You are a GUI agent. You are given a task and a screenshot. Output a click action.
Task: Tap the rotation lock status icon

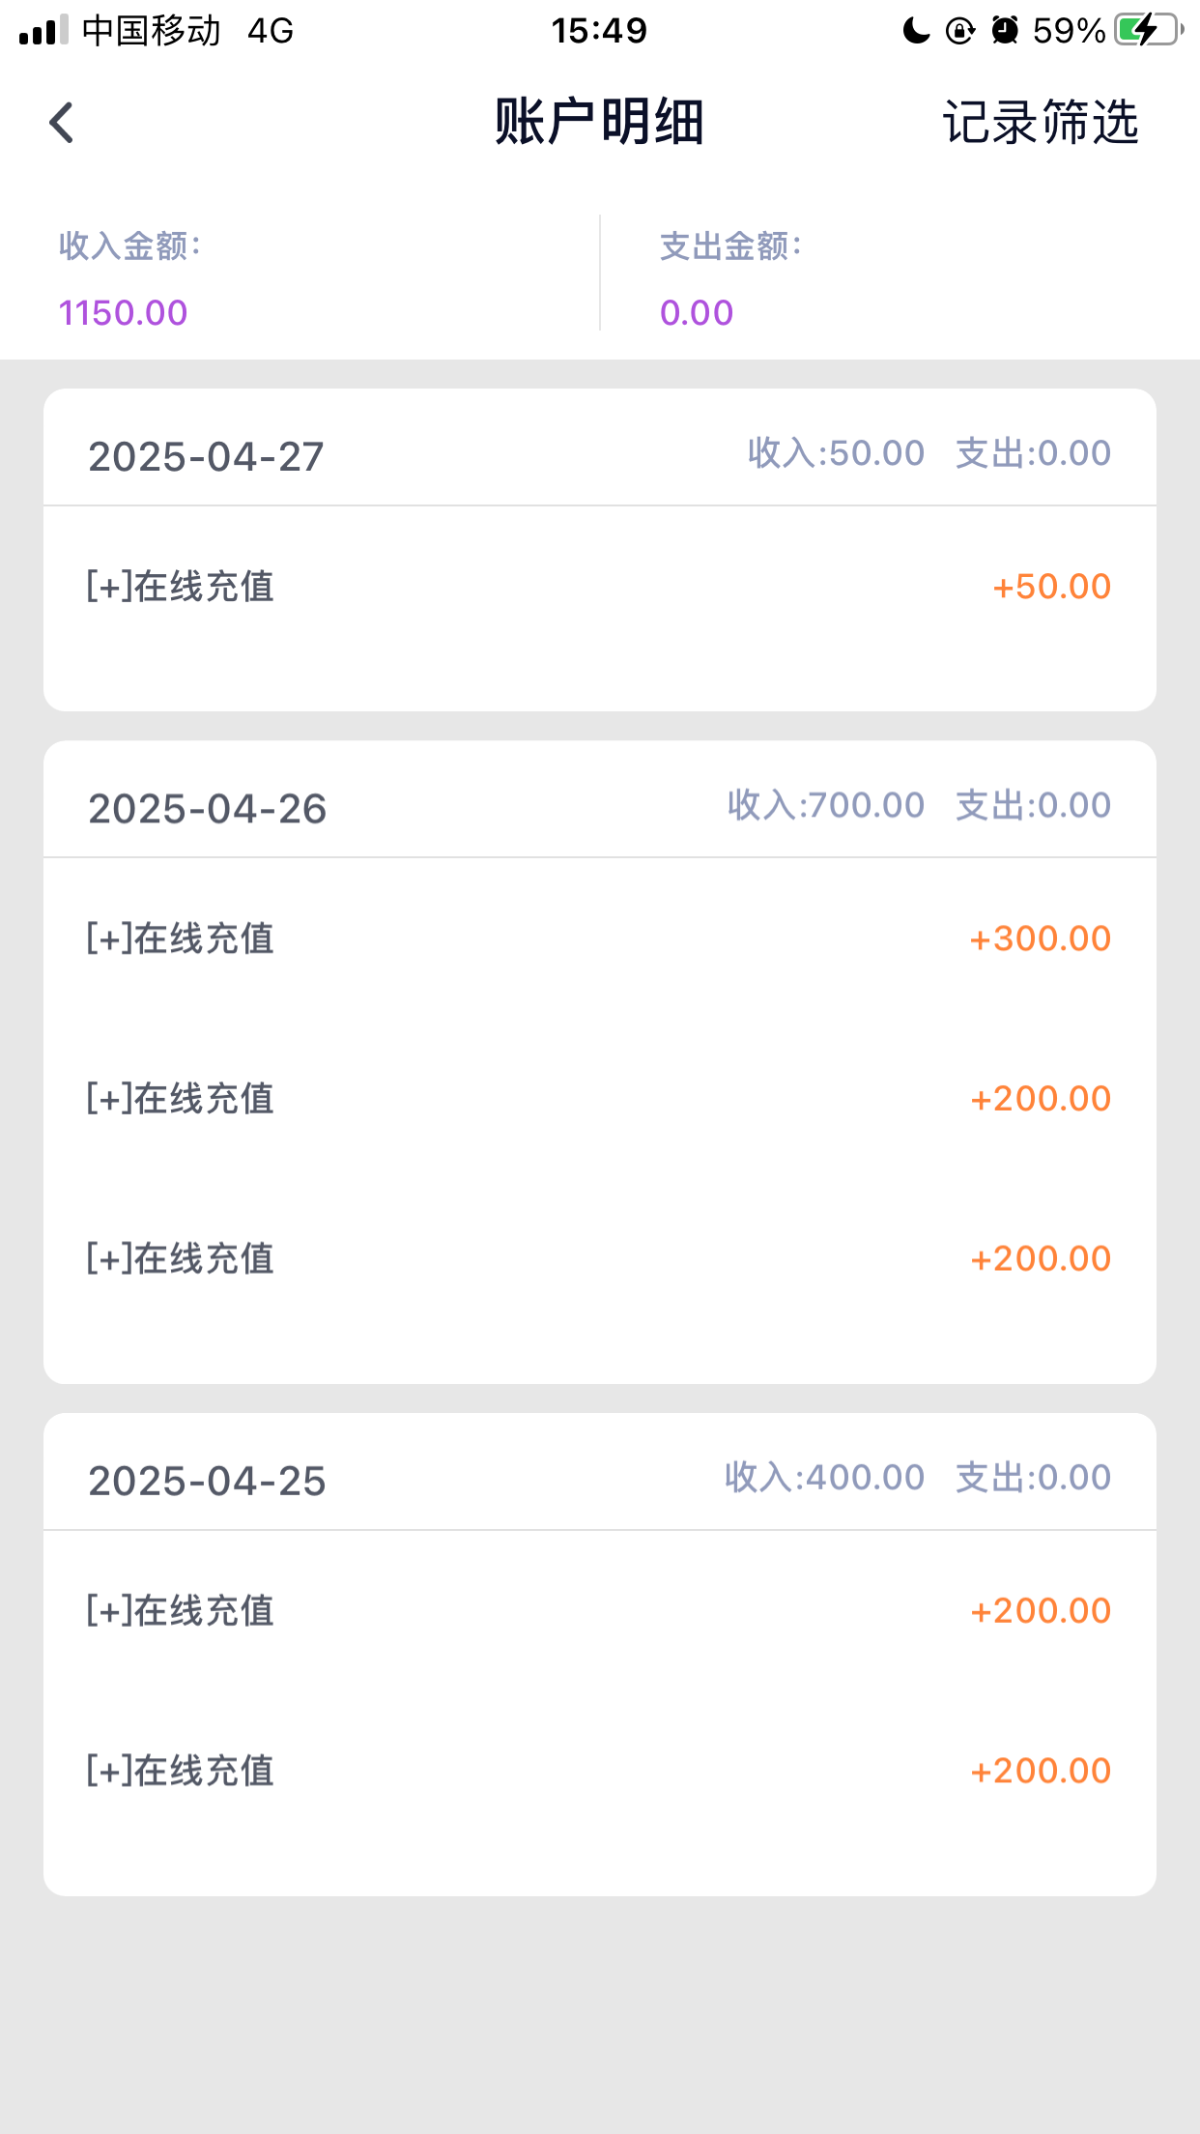tap(960, 31)
